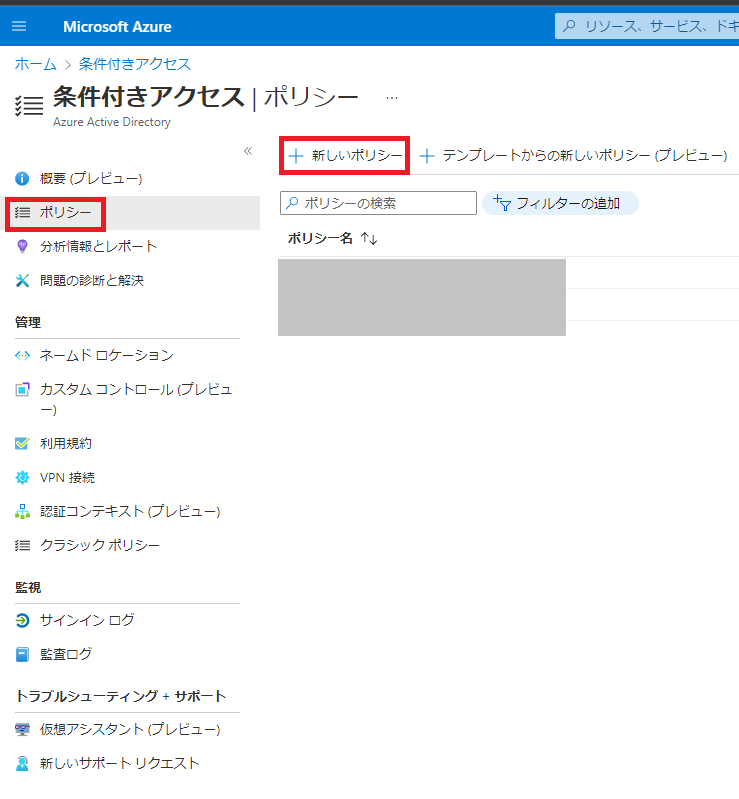Open the Azure portal hamburger menu
Image resolution: width=739 pixels, height=799 pixels.
pos(19,26)
